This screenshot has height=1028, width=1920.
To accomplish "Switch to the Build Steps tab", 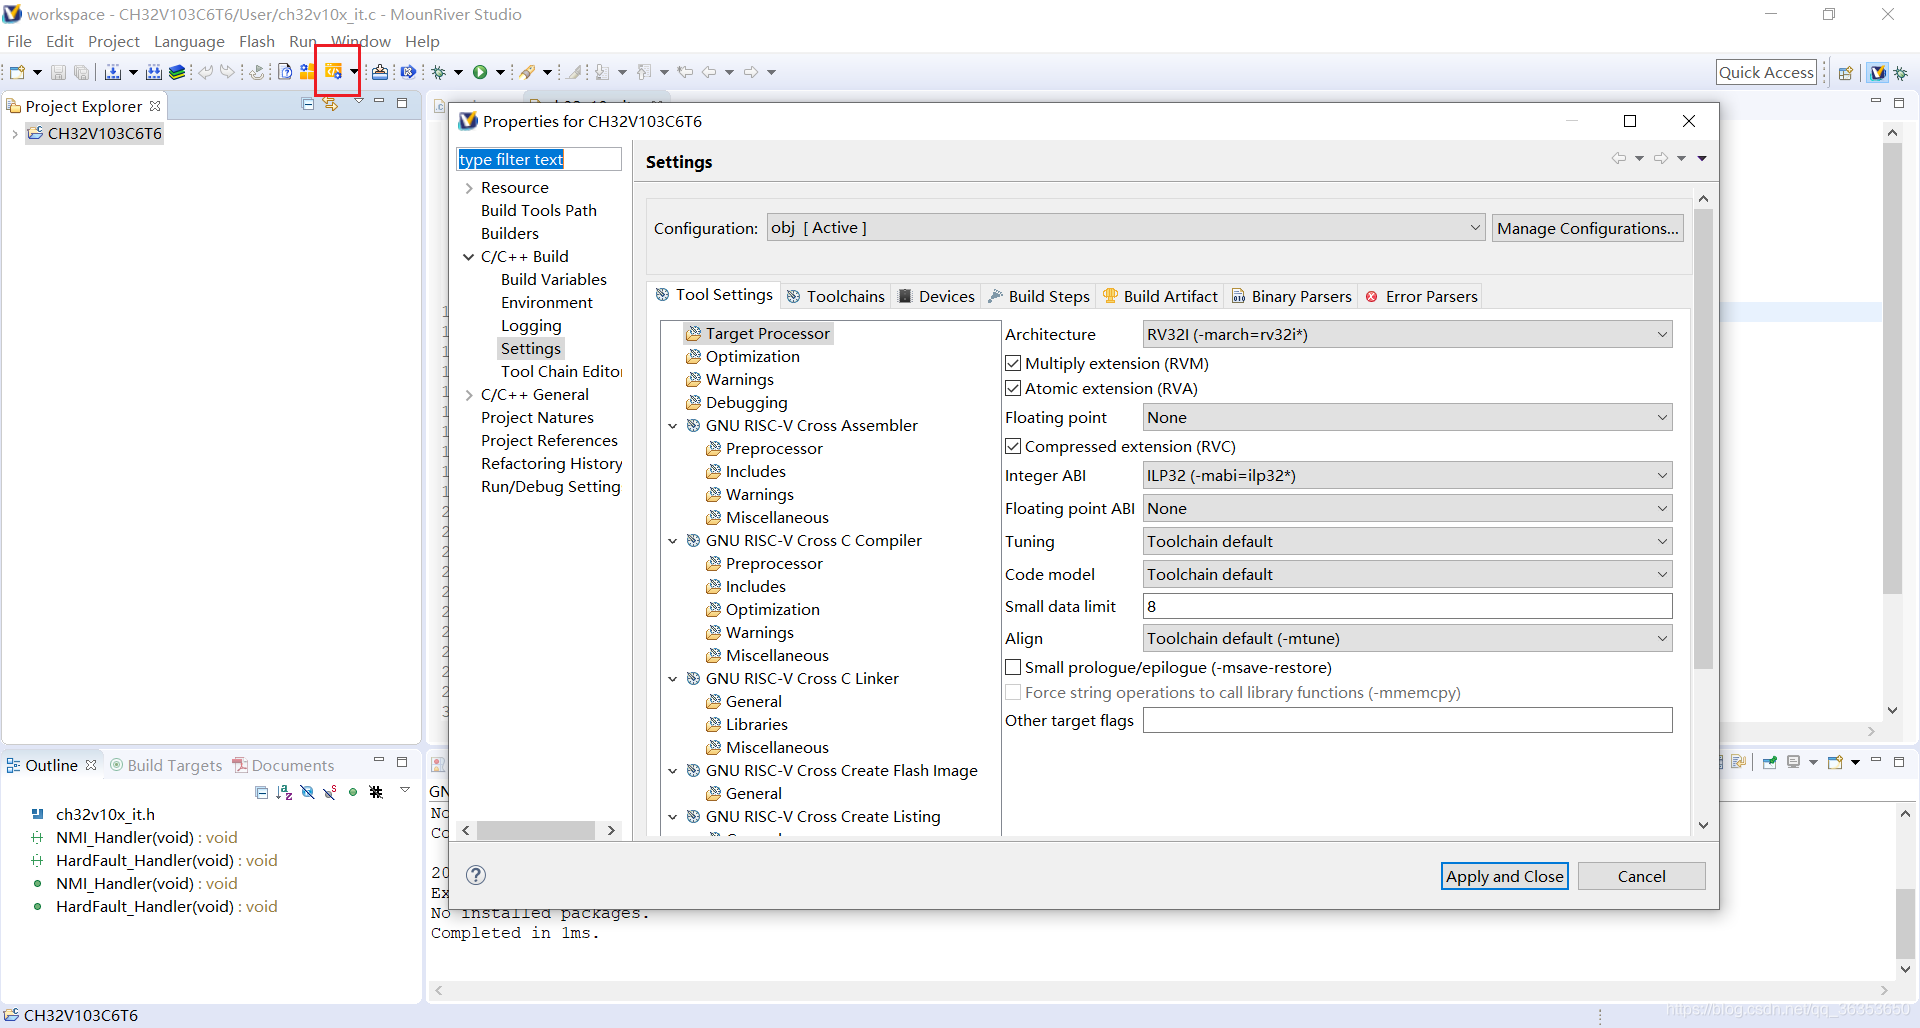I will pyautogui.click(x=1038, y=296).
